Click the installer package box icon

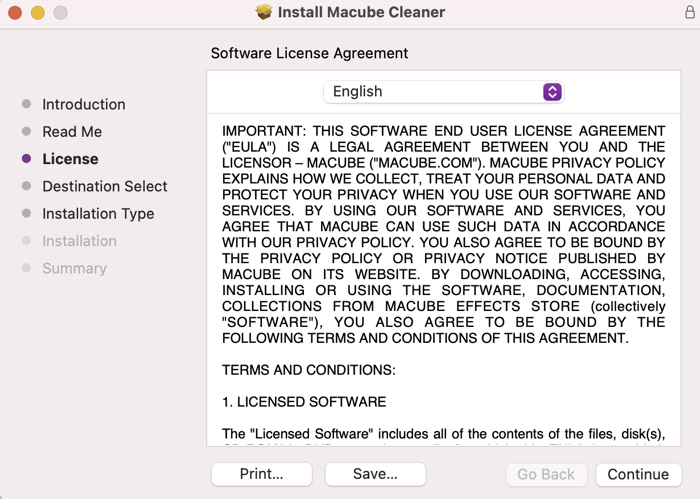[264, 12]
